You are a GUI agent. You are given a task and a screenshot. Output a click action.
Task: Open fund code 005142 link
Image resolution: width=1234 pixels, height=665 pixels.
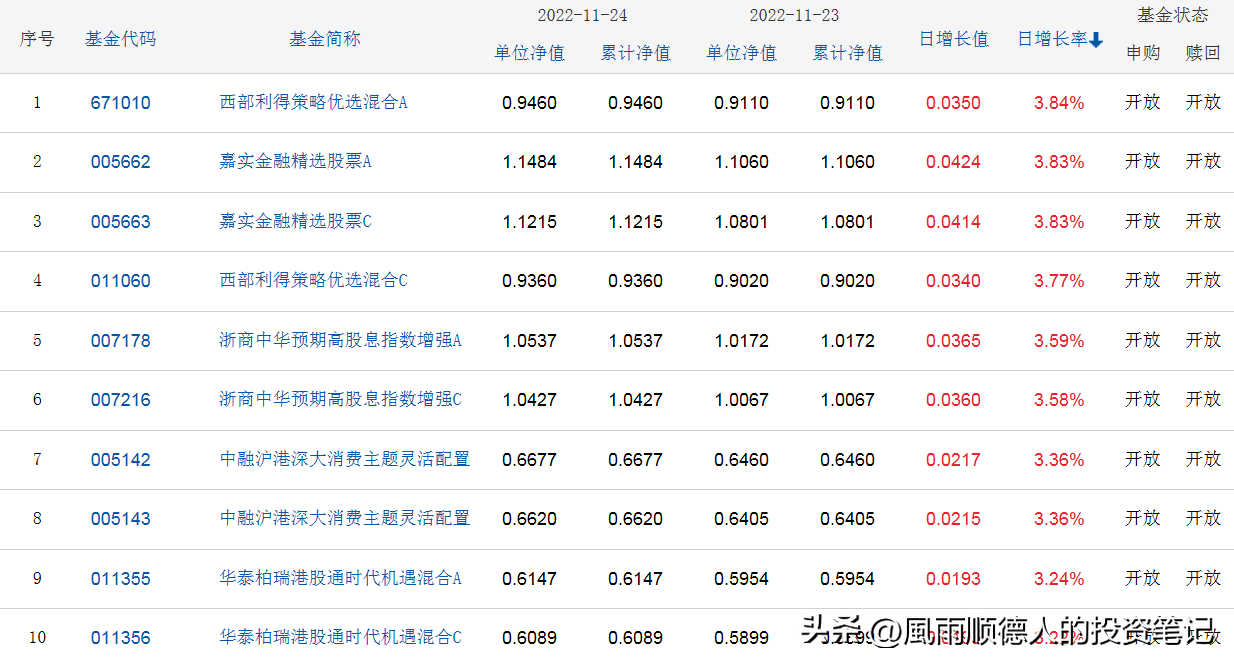click(x=120, y=459)
